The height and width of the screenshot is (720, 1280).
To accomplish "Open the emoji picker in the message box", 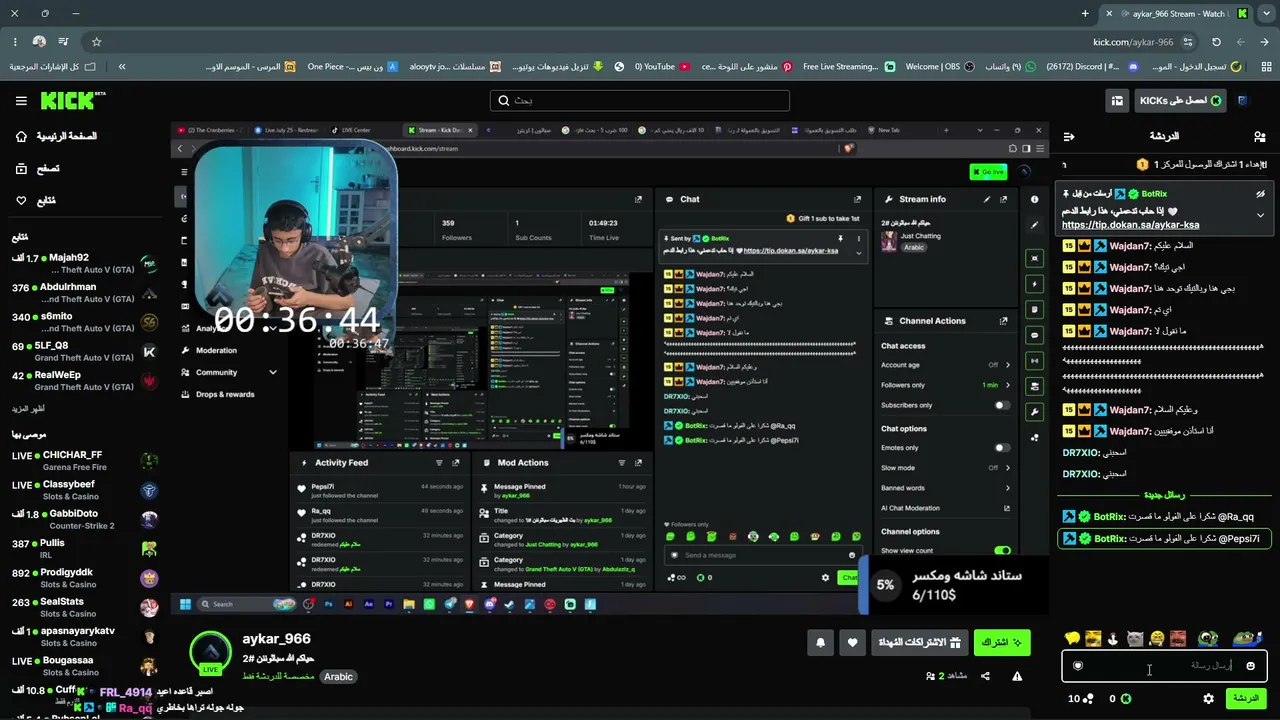I will pyautogui.click(x=1250, y=665).
